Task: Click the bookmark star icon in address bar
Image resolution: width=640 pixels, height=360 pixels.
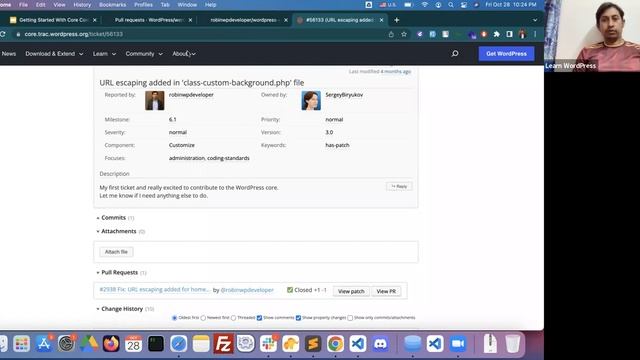Action: pyautogui.click(x=404, y=34)
